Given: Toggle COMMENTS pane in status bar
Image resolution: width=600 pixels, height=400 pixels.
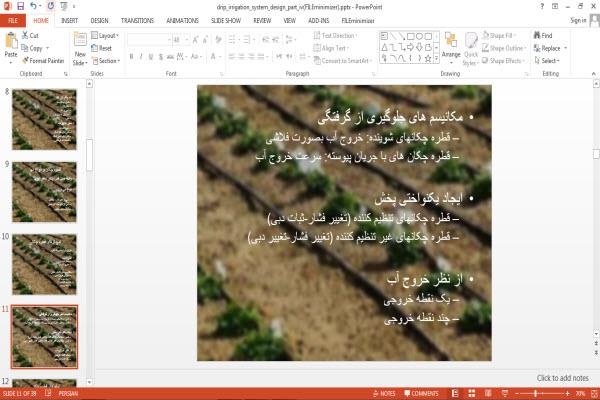Looking at the screenshot, I should click(421, 393).
